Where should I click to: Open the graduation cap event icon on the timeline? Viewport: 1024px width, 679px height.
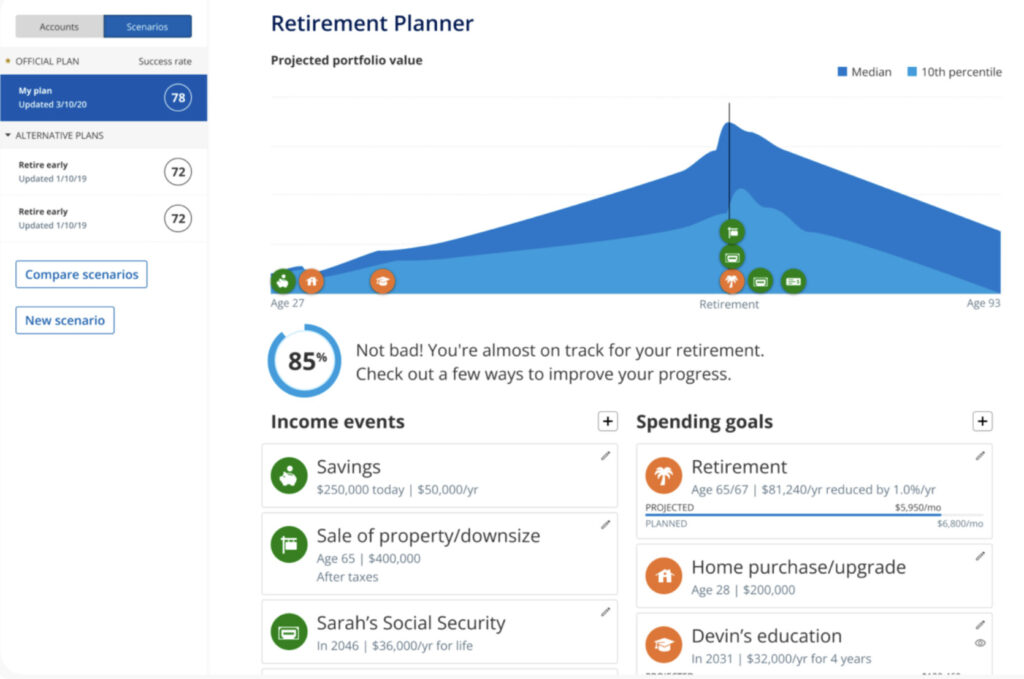pyautogui.click(x=383, y=281)
